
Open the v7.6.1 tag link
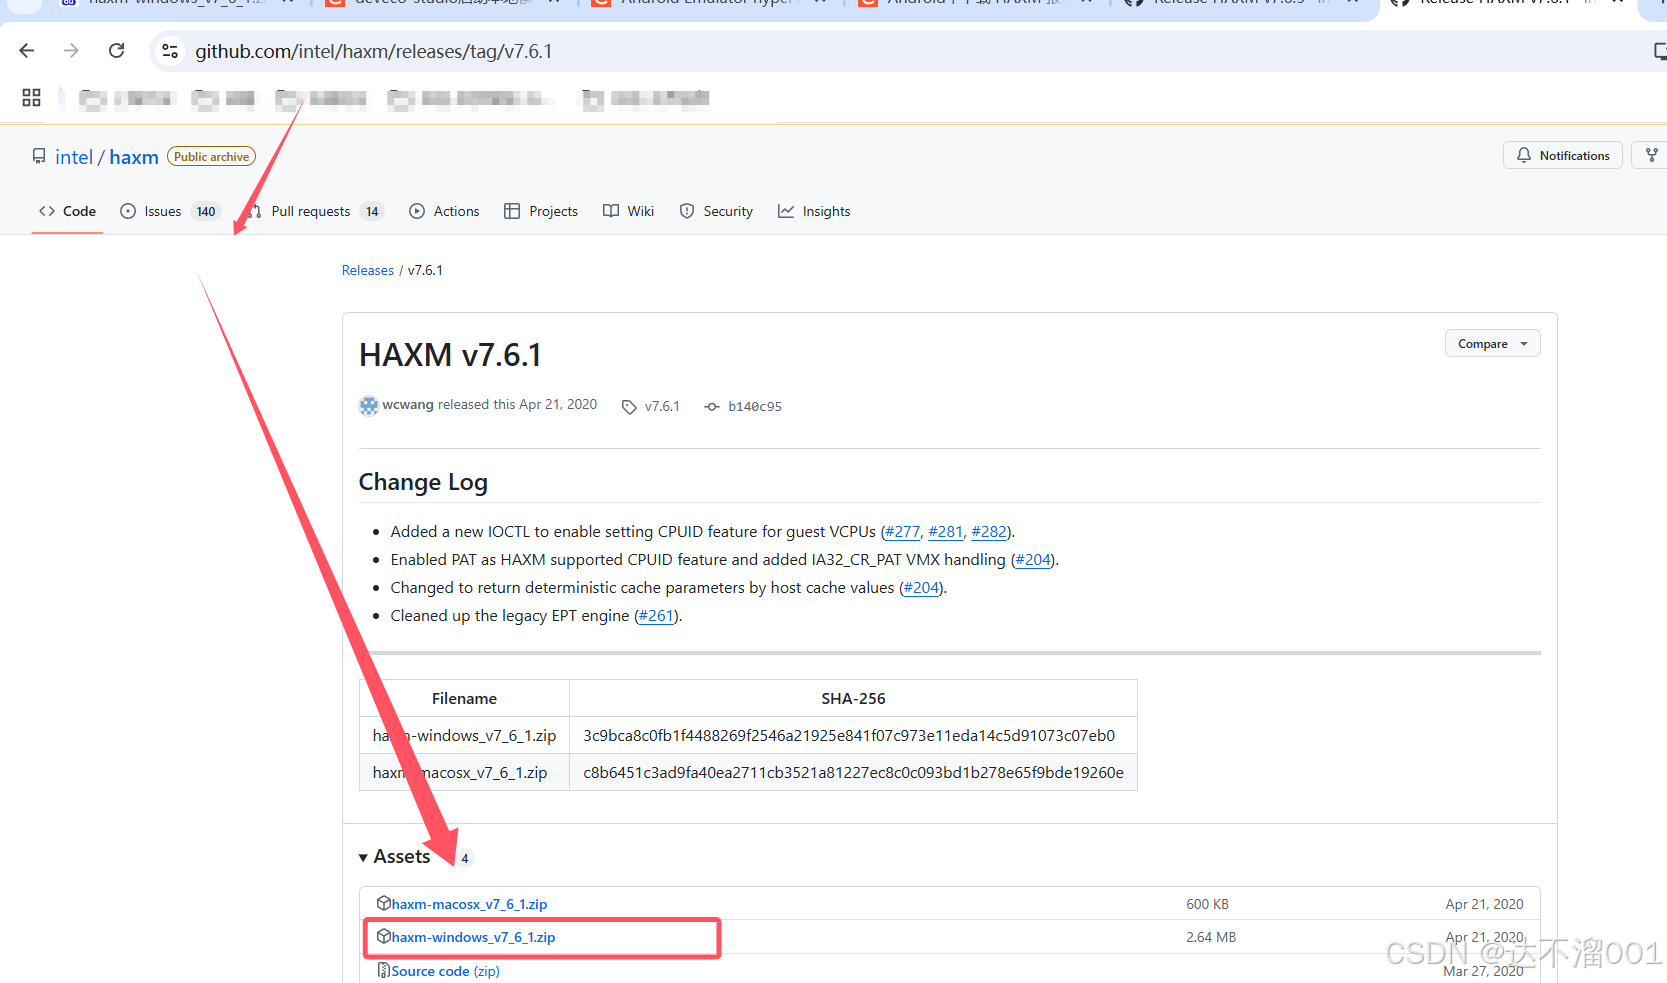(x=662, y=406)
